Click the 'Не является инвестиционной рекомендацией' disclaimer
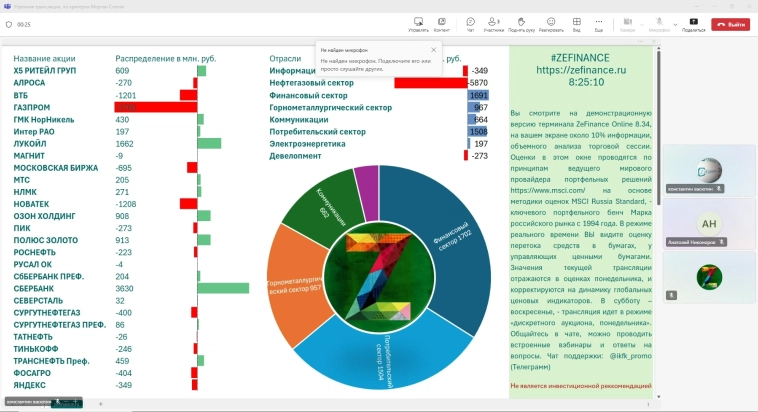The height and width of the screenshot is (412, 758). coord(581,386)
